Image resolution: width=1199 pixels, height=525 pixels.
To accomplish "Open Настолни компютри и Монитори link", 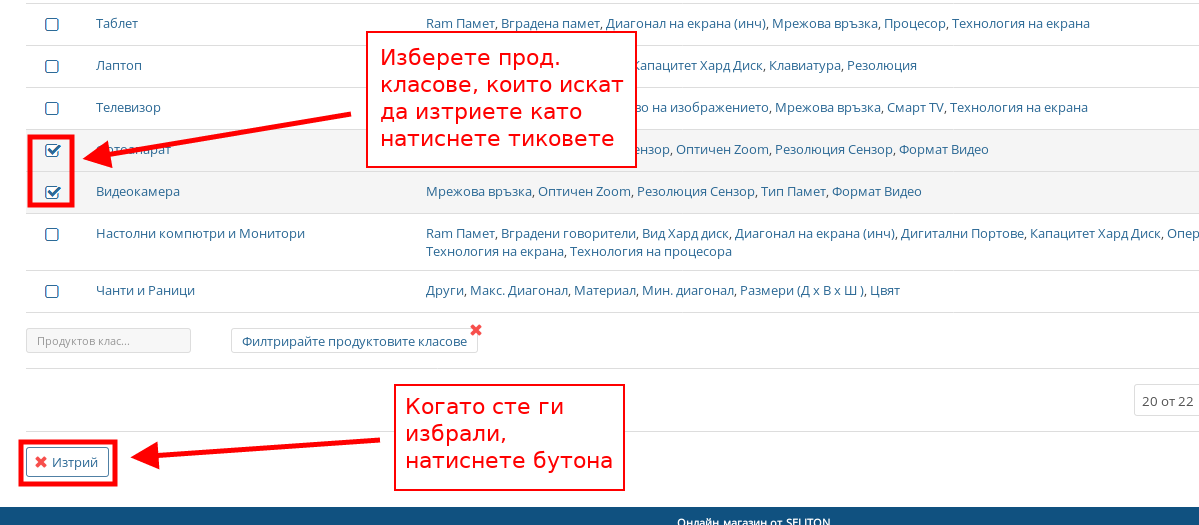I will click(x=200, y=233).
